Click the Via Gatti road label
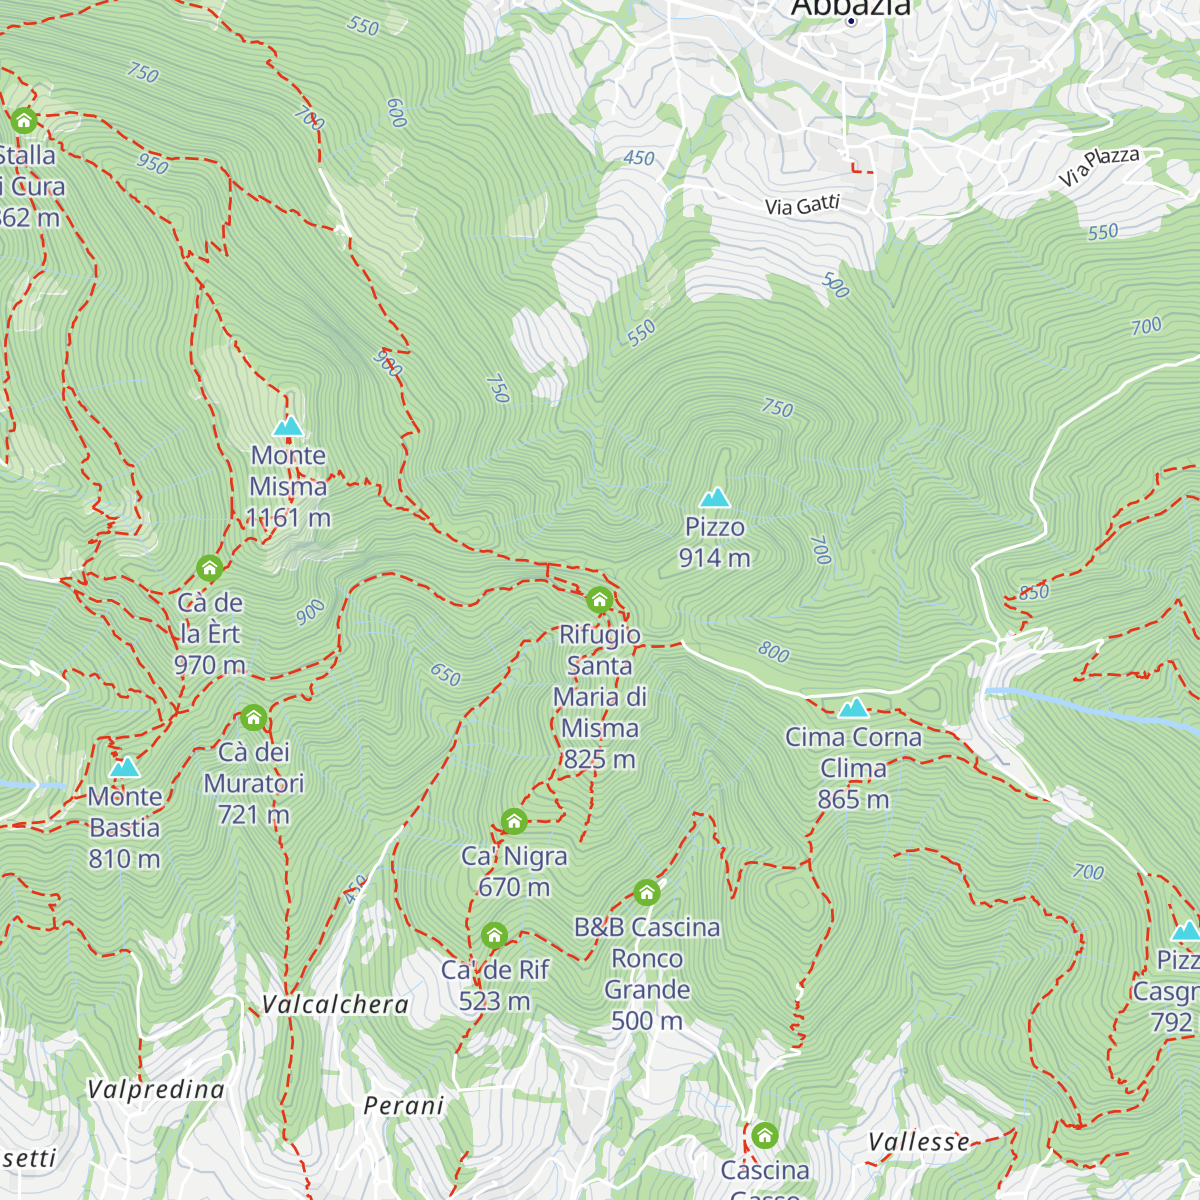This screenshot has height=1200, width=1200. [800, 204]
